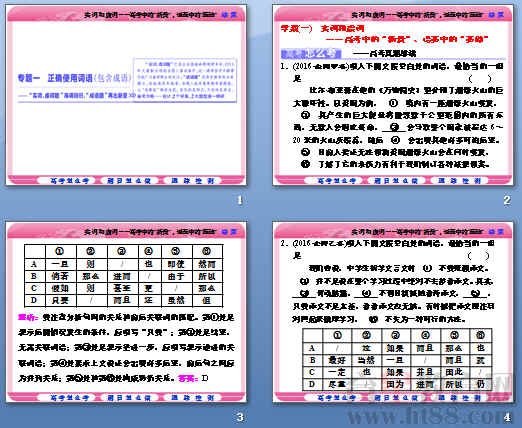Select the slide 2 thumbnail

click(x=393, y=95)
